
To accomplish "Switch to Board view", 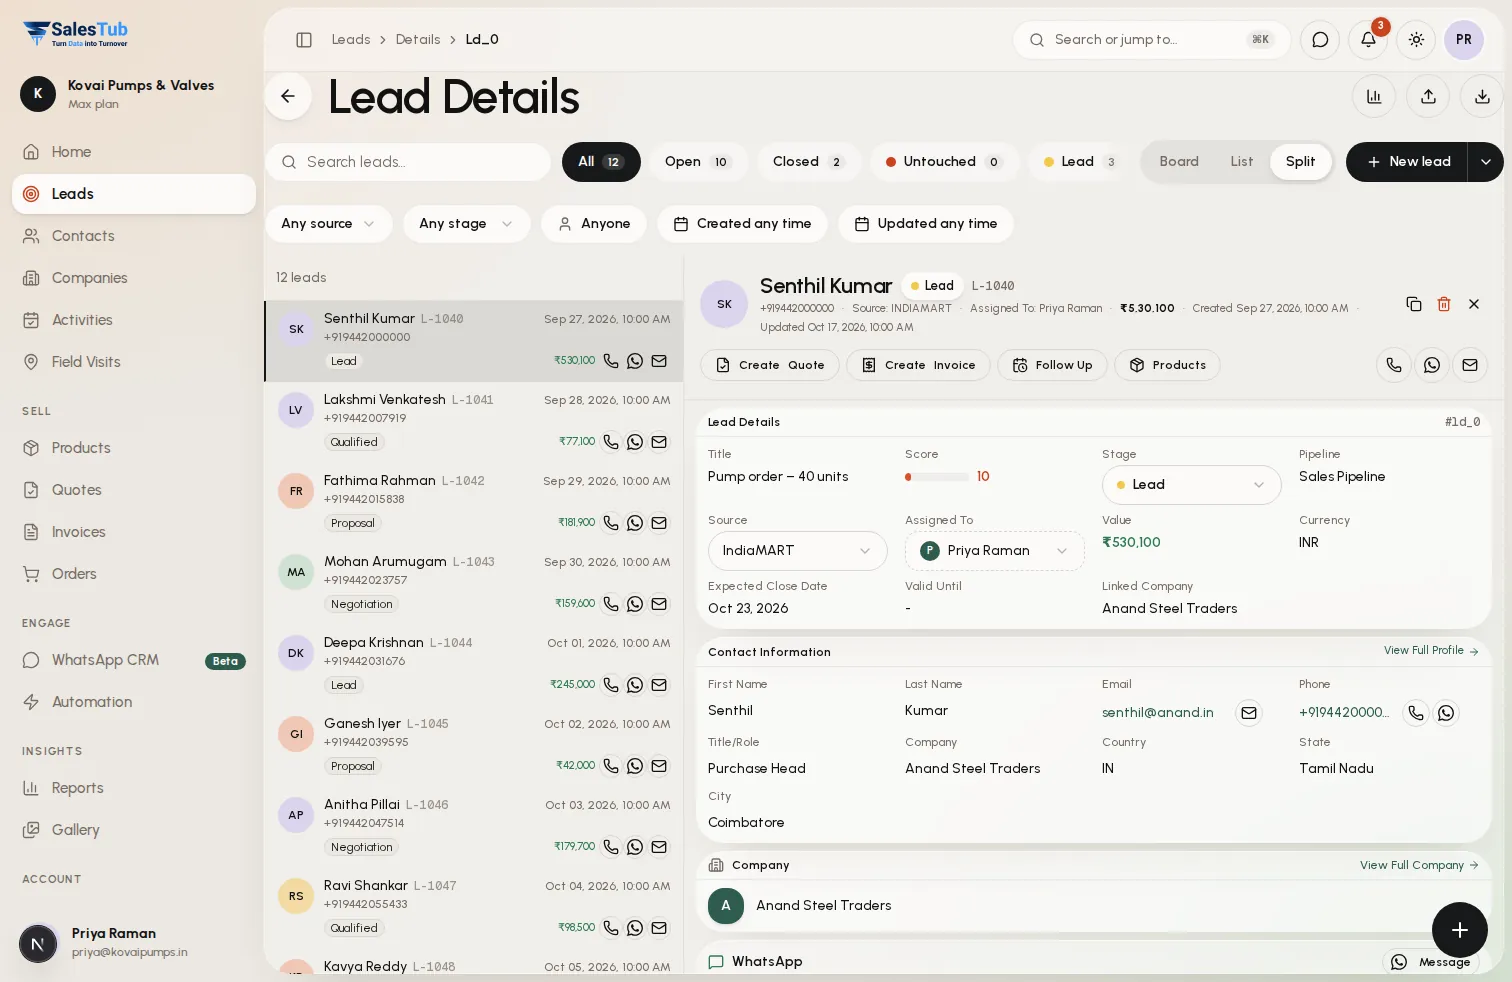I will pos(1179,162).
